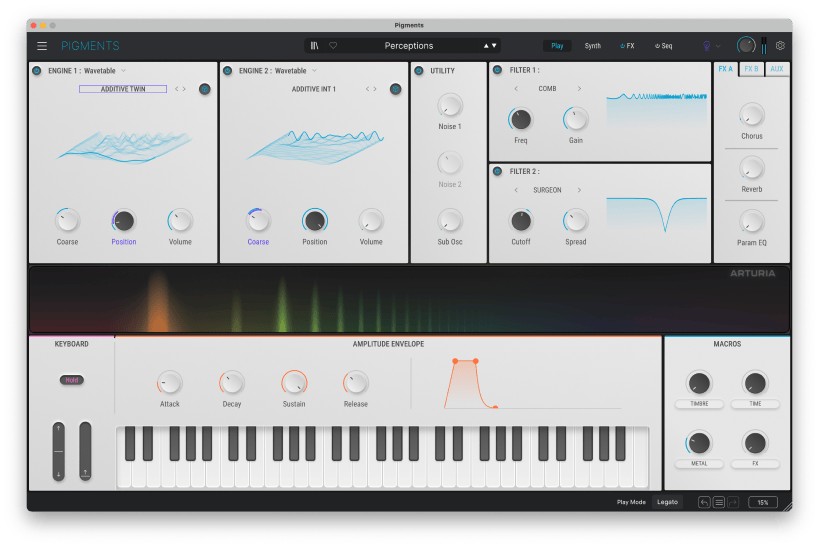Open the history list icon in status bar
Screen dimensions: 819x547
(718, 502)
